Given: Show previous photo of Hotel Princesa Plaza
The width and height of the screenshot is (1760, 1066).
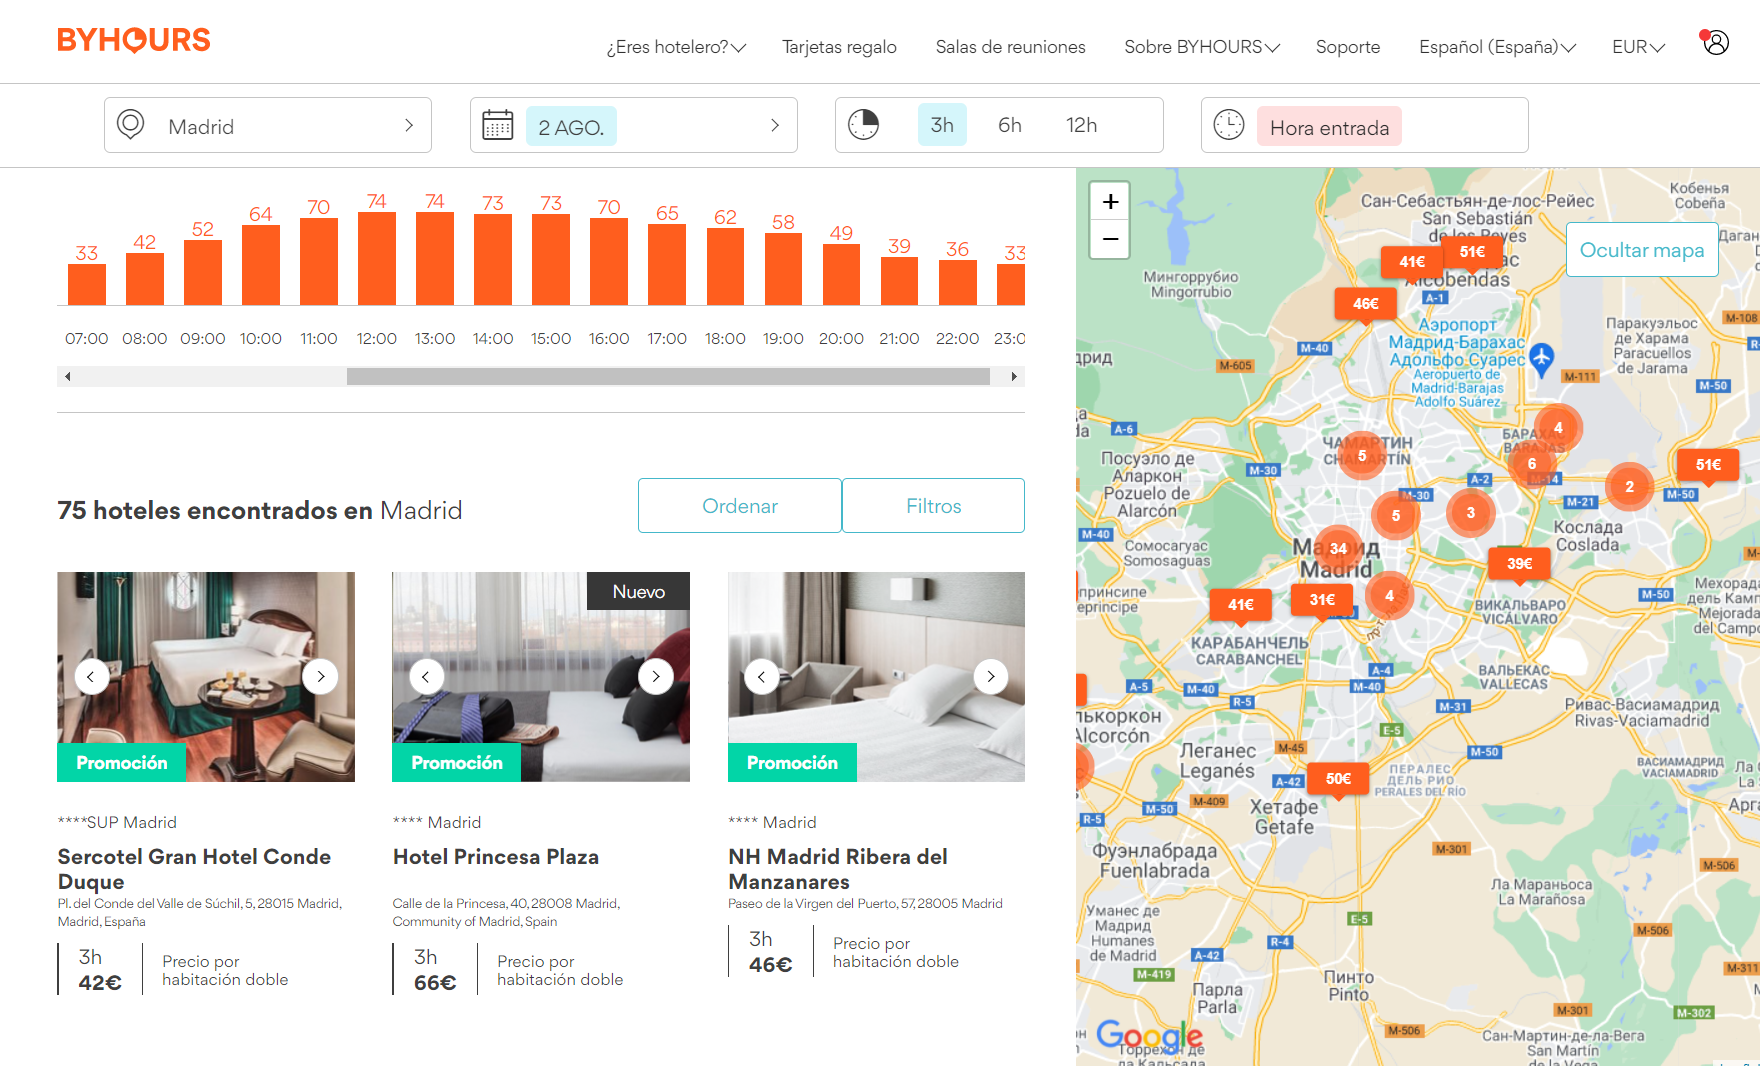Looking at the screenshot, I should coord(426,677).
